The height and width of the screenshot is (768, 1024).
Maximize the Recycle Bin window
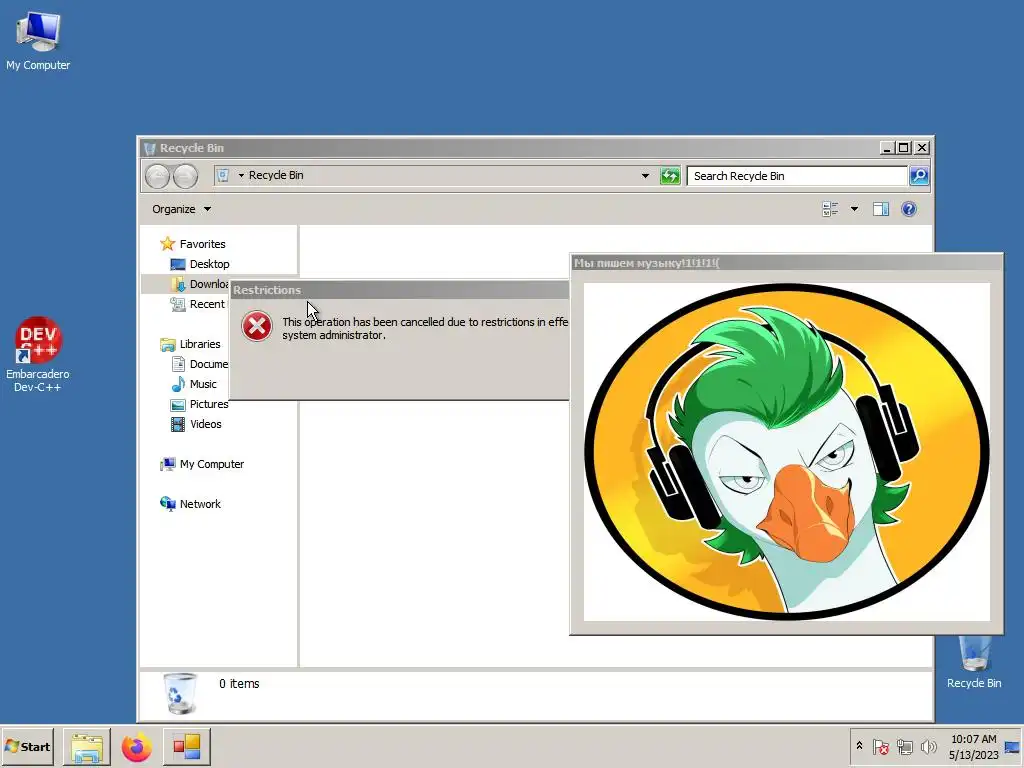pos(903,148)
